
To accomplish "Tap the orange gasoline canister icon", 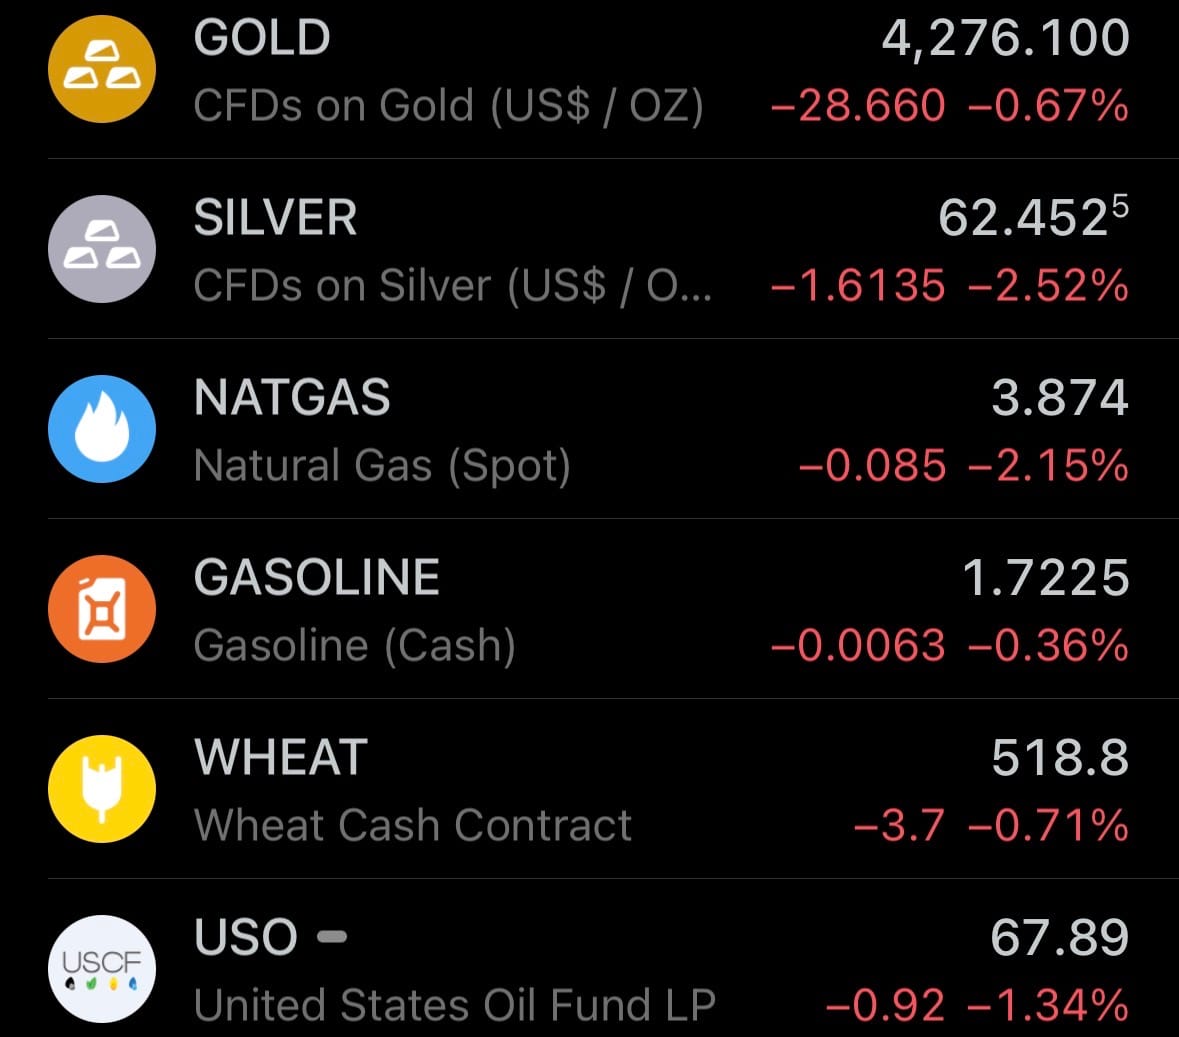I will point(102,609).
